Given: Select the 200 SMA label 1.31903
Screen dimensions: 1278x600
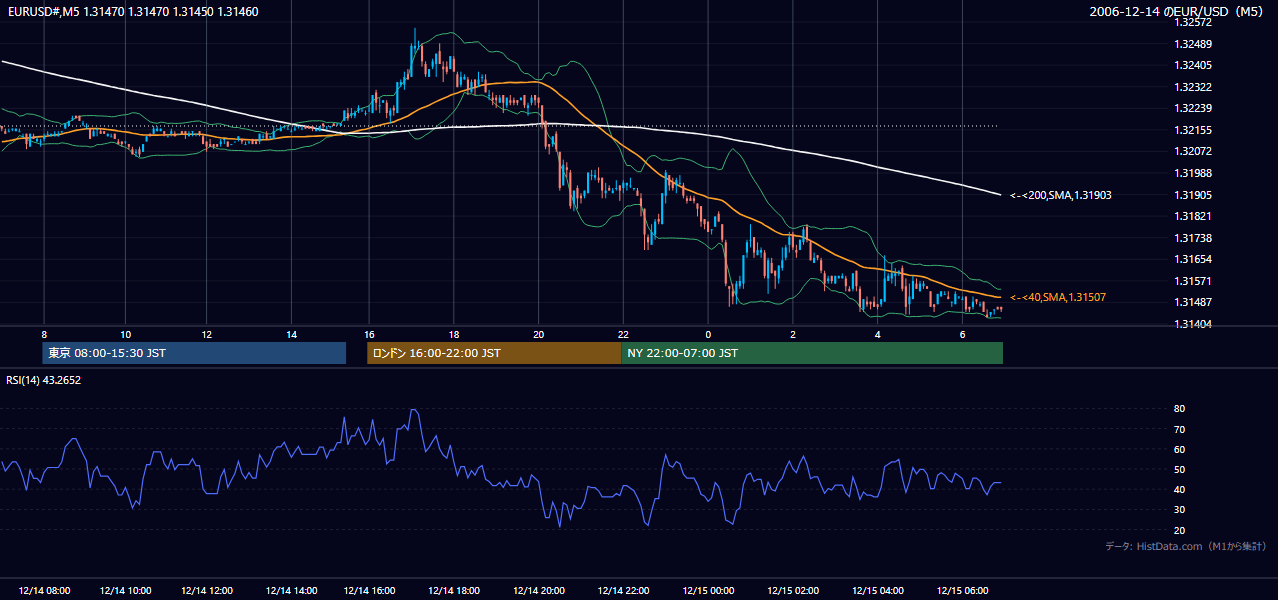Looking at the screenshot, I should click(x=1061, y=195).
